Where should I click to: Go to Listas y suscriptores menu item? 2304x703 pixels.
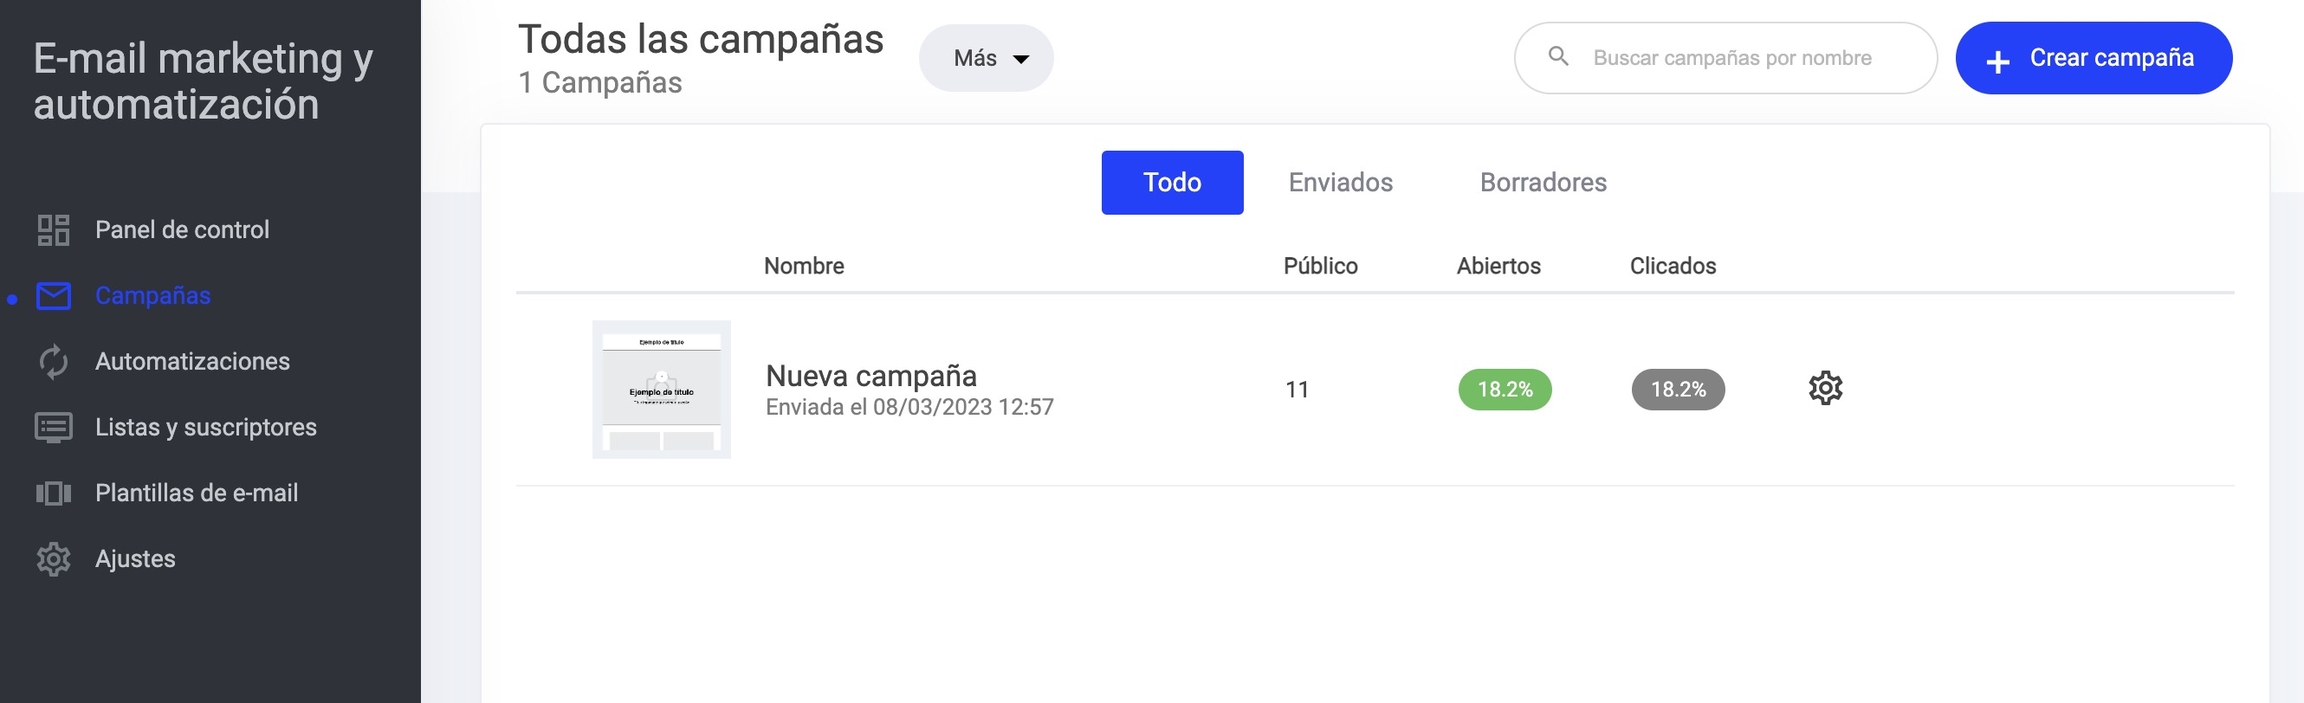206,428
